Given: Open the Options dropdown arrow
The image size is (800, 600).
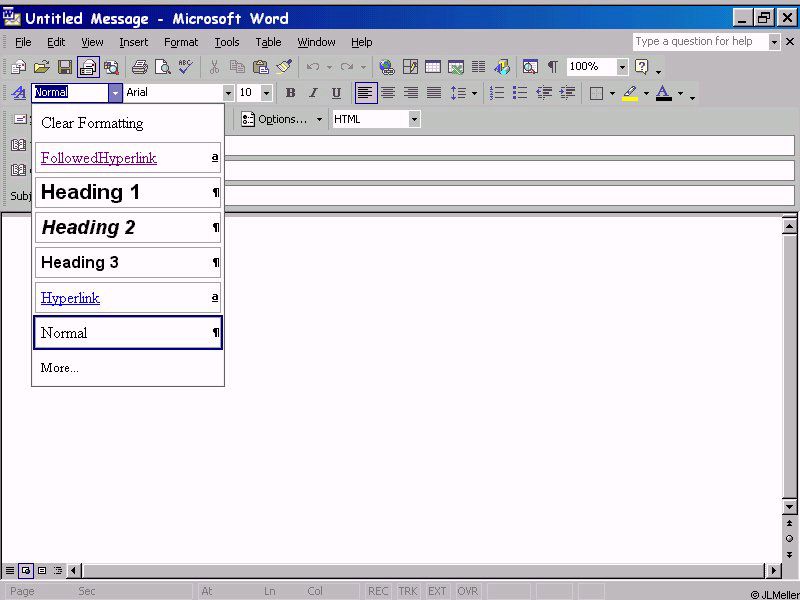Looking at the screenshot, I should (x=319, y=119).
